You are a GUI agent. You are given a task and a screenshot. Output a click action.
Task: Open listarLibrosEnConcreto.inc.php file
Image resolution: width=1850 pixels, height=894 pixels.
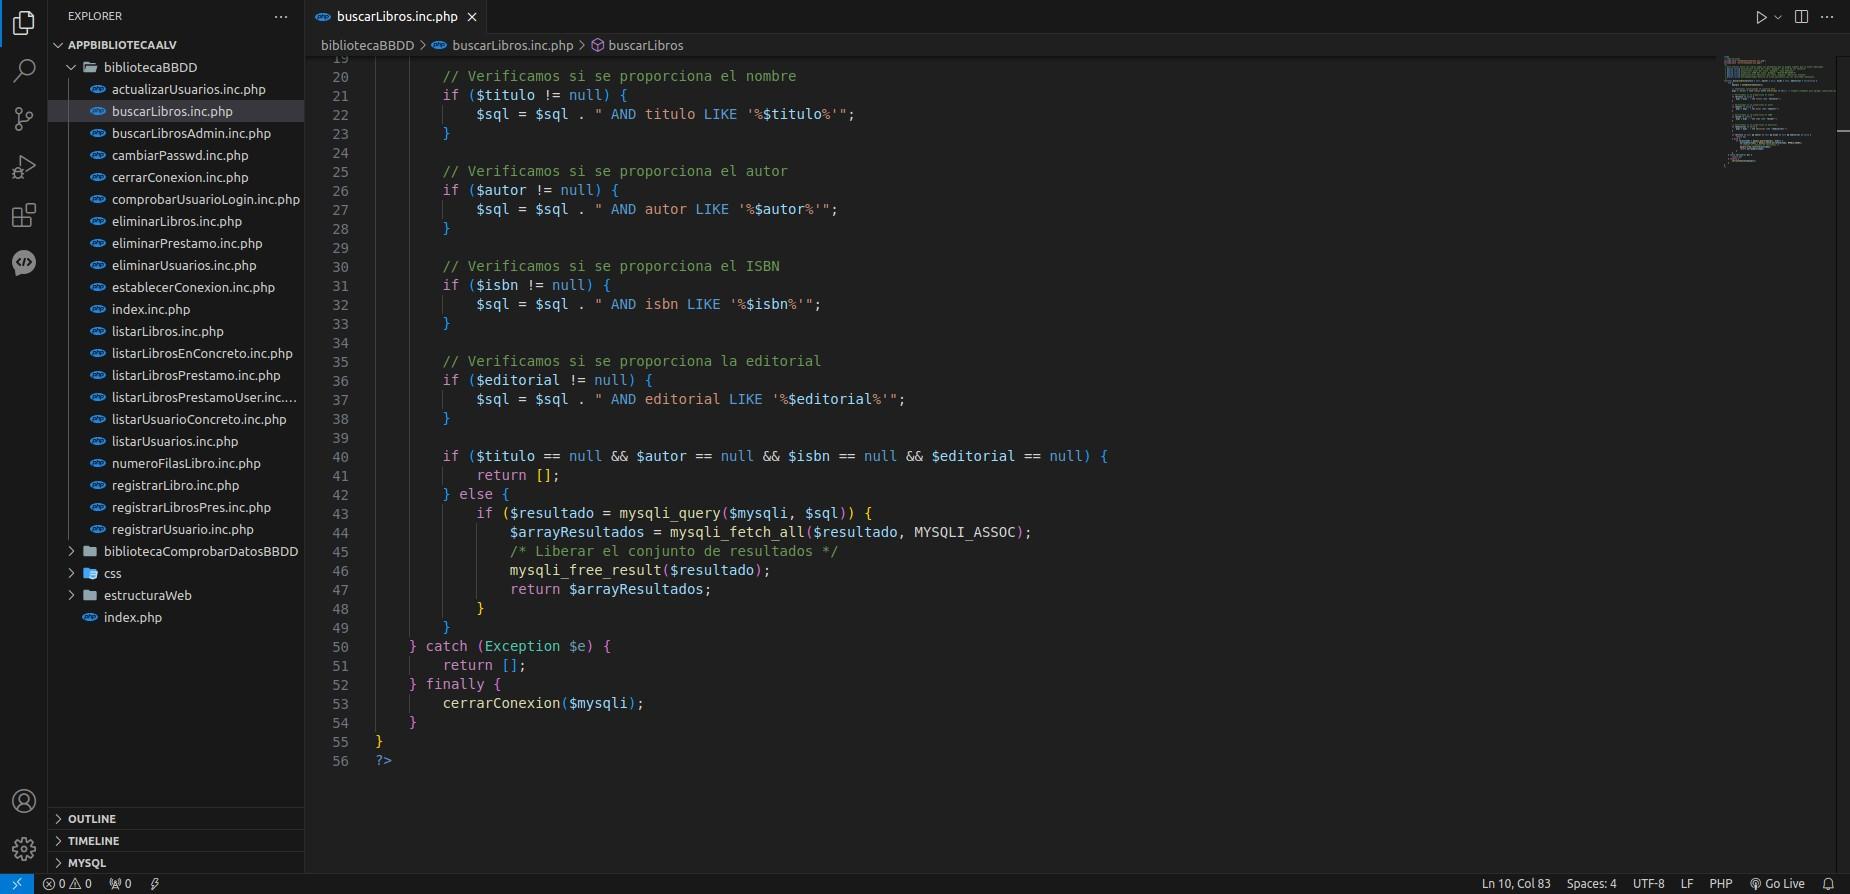click(176, 353)
